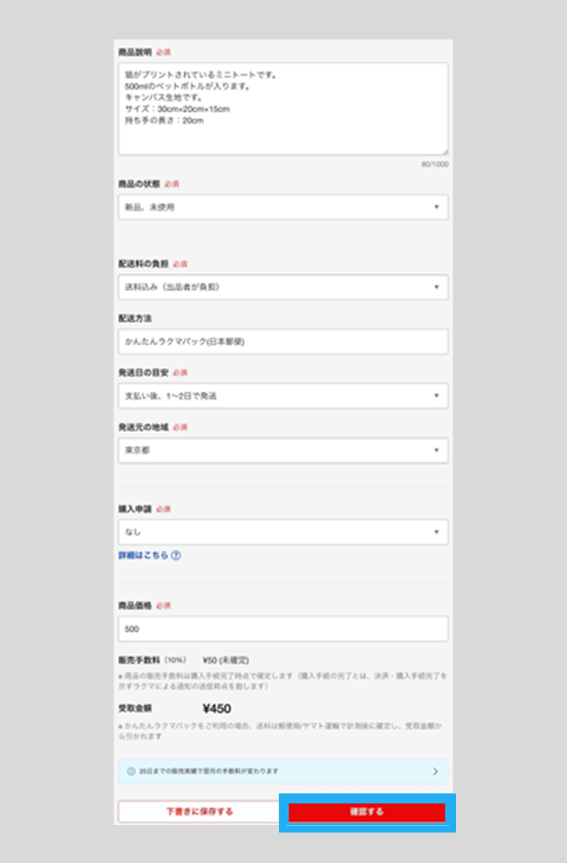Open the 購入申請 dropdown showing なし
This screenshot has height=863, width=567.
pos(283,532)
